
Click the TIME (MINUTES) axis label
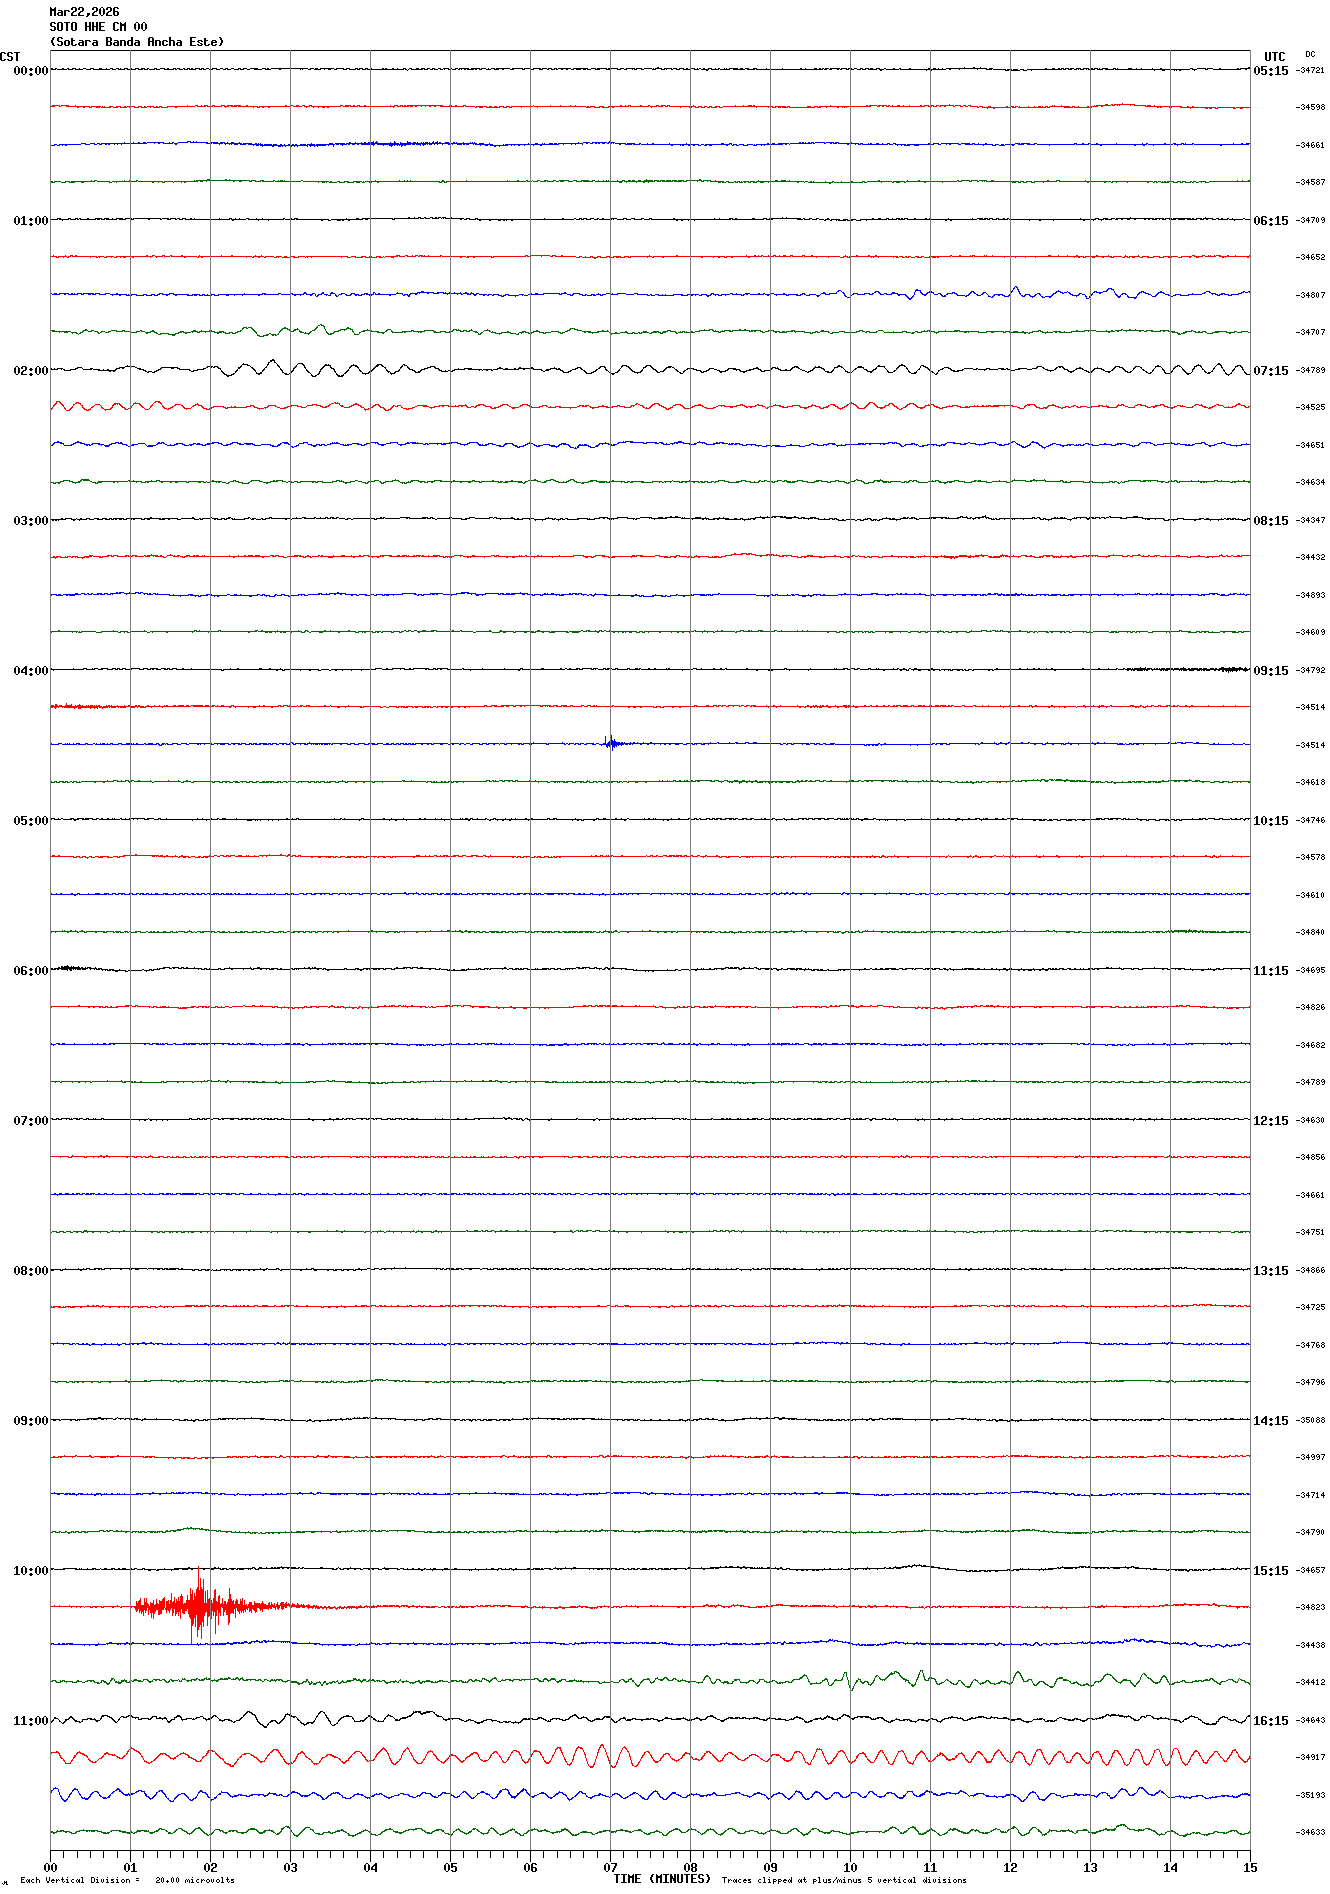(x=661, y=1879)
